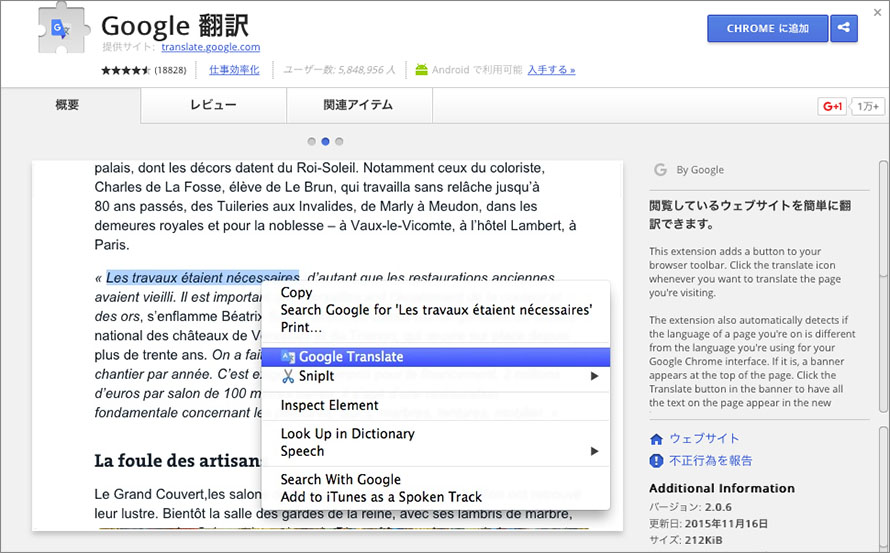Click the warning icon beside 不正行為を報告
The height and width of the screenshot is (553, 890).
click(x=656, y=460)
